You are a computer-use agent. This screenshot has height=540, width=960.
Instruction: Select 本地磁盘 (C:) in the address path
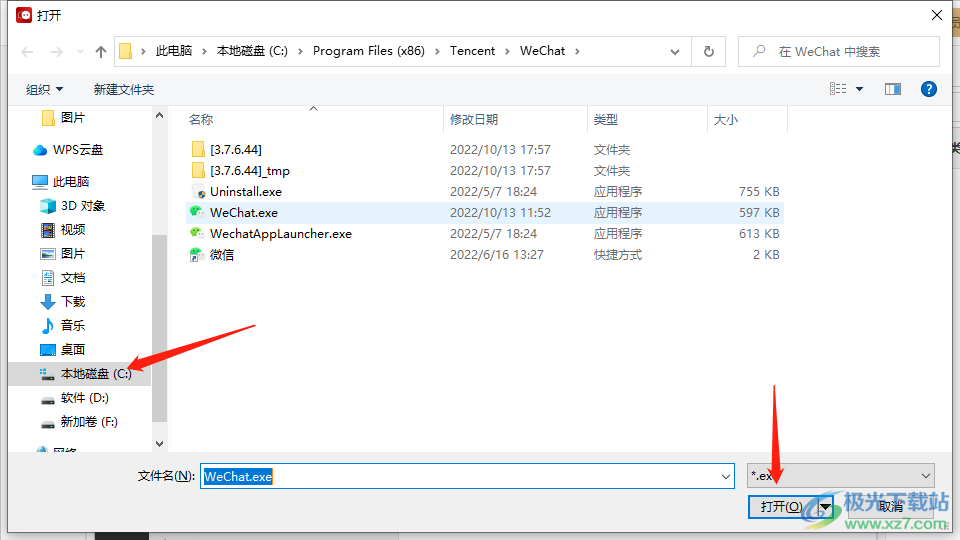tap(252, 51)
